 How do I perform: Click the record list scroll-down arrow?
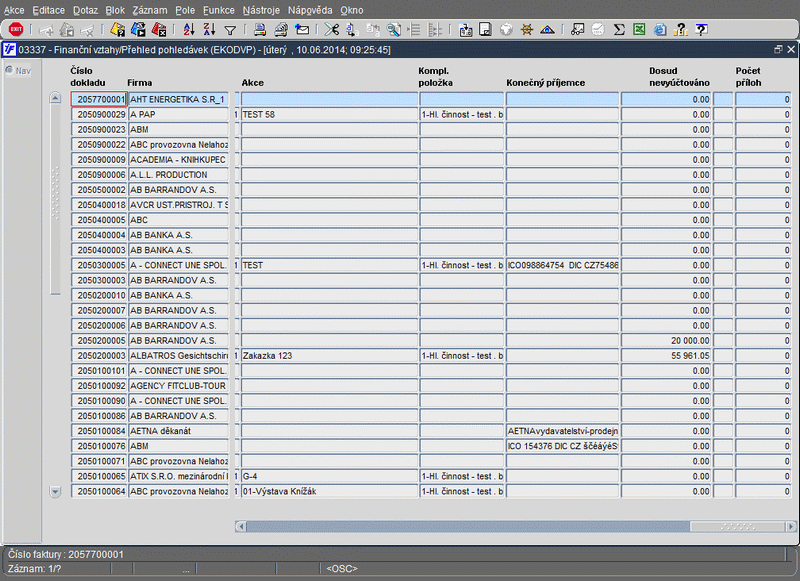click(x=55, y=492)
